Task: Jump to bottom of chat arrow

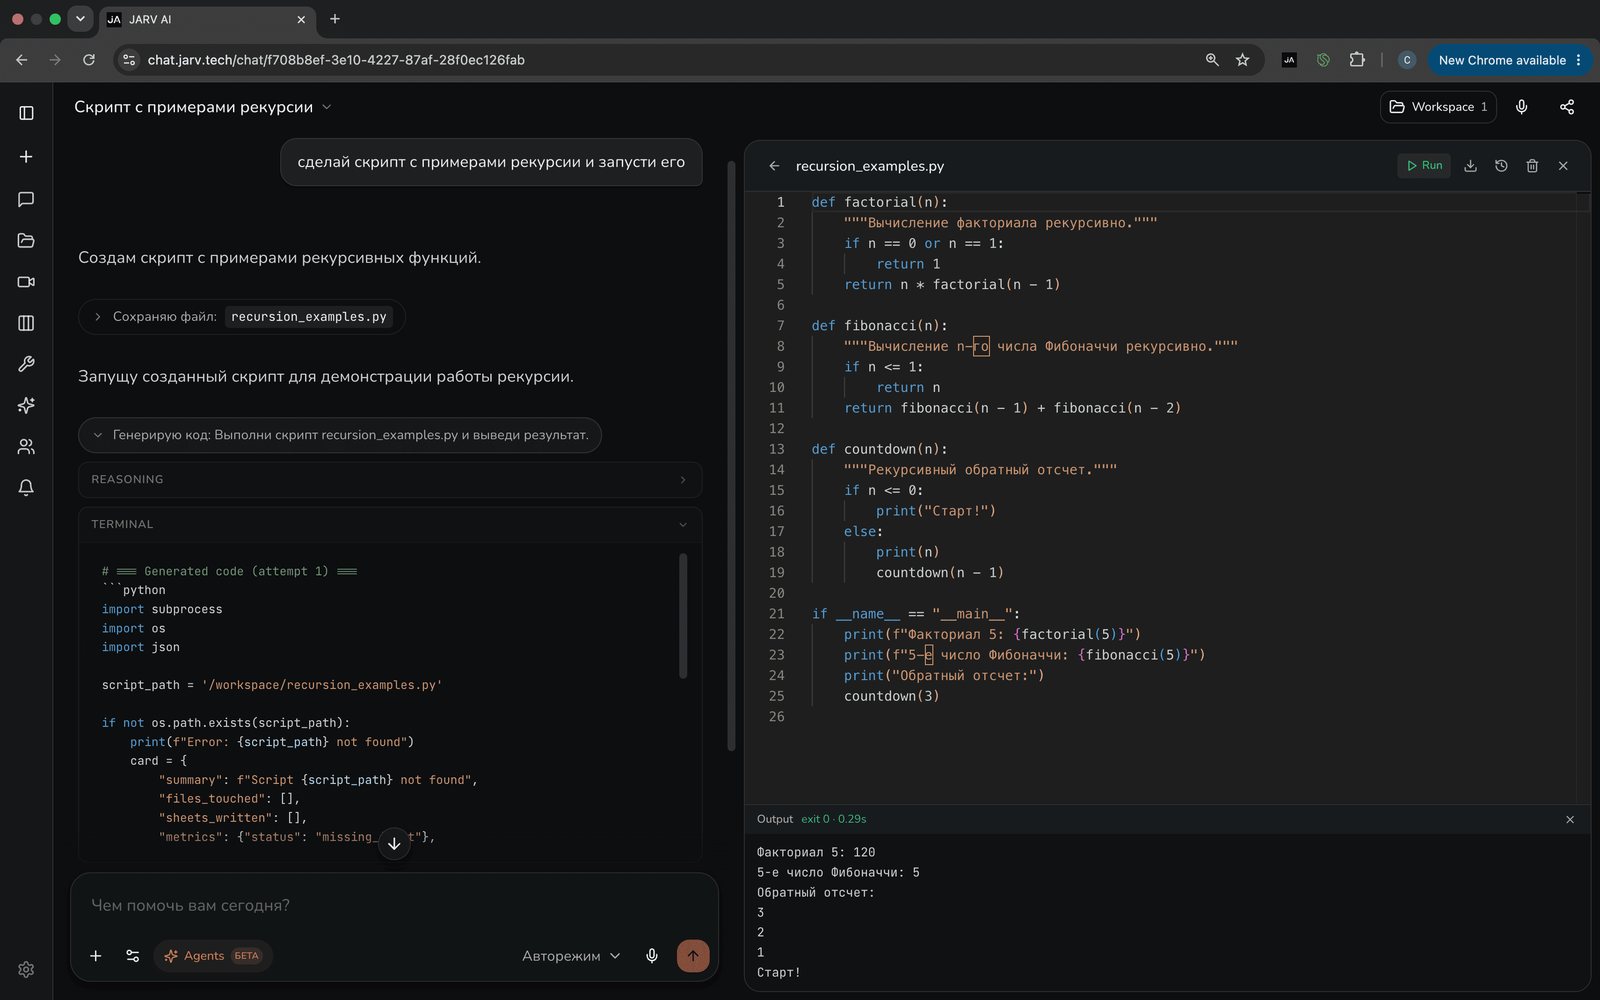Action: [394, 843]
